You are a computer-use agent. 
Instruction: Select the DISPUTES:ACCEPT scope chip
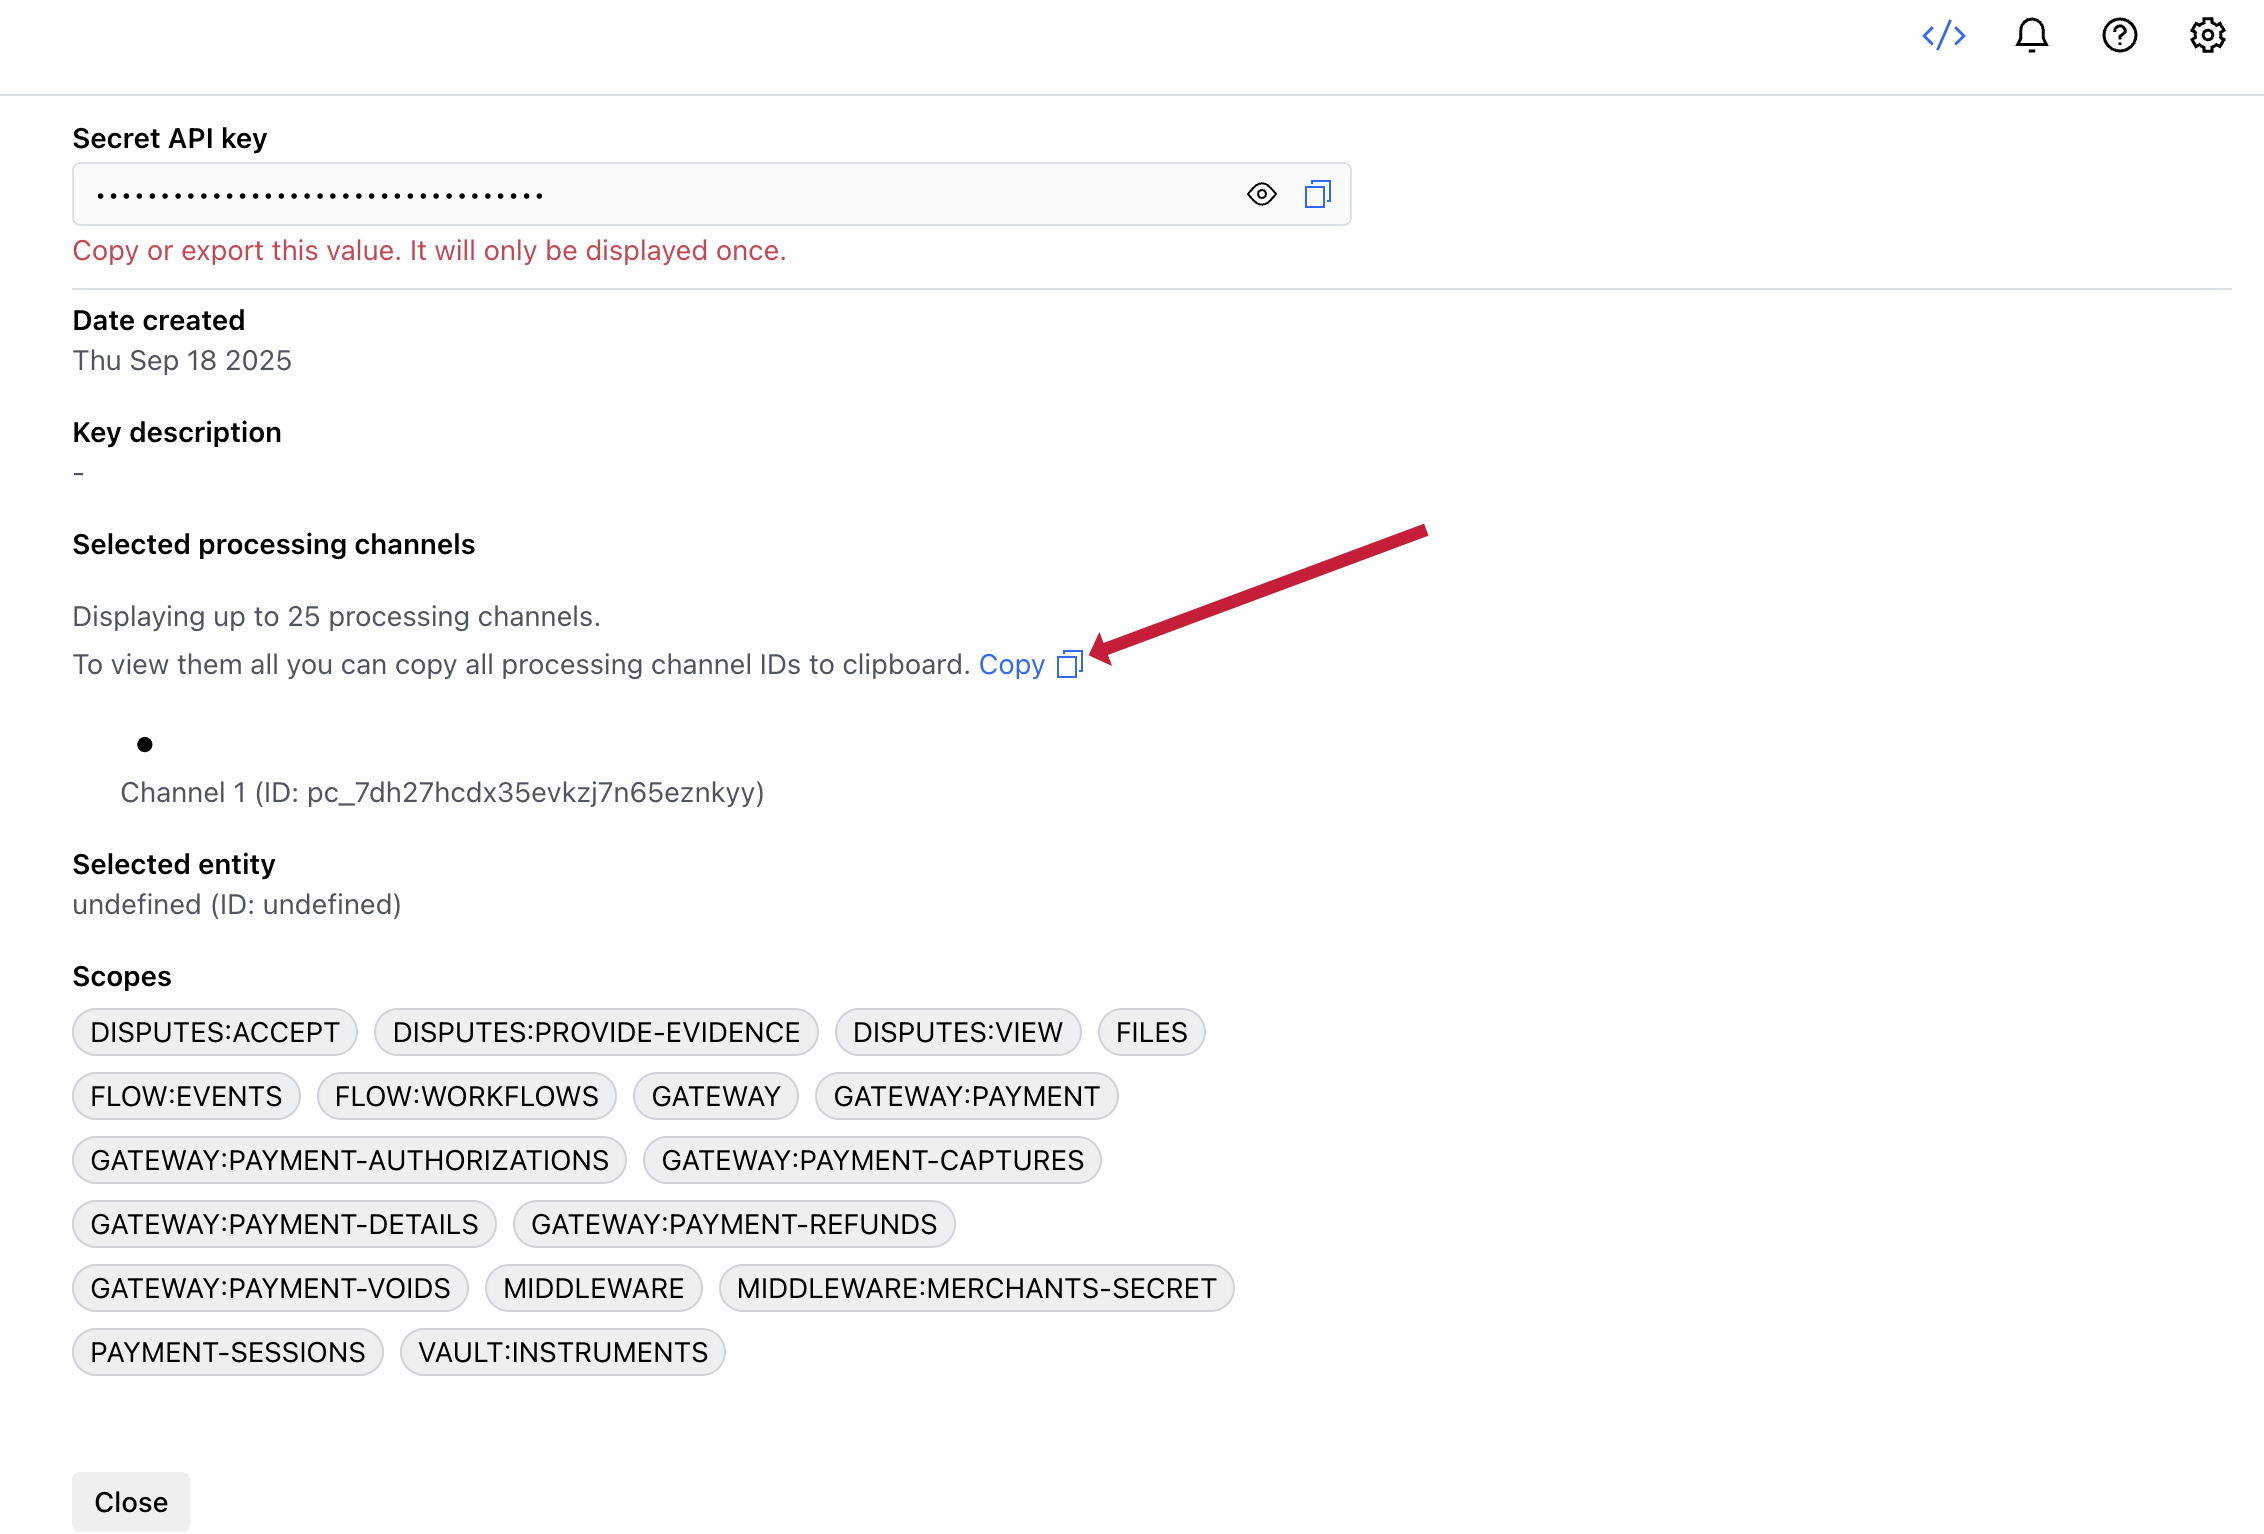point(214,1032)
